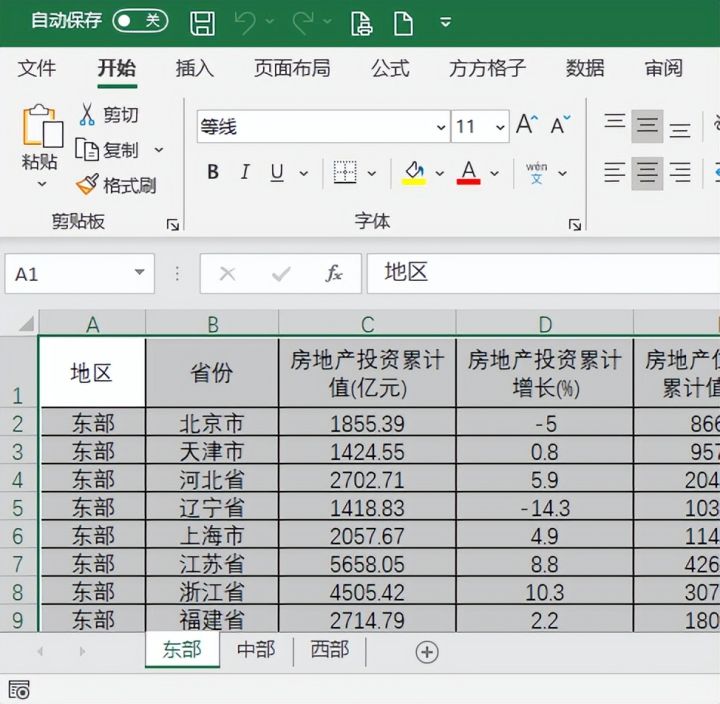Image resolution: width=720 pixels, height=704 pixels.
Task: Toggle Middle Align vertical alignment
Action: click(647, 126)
